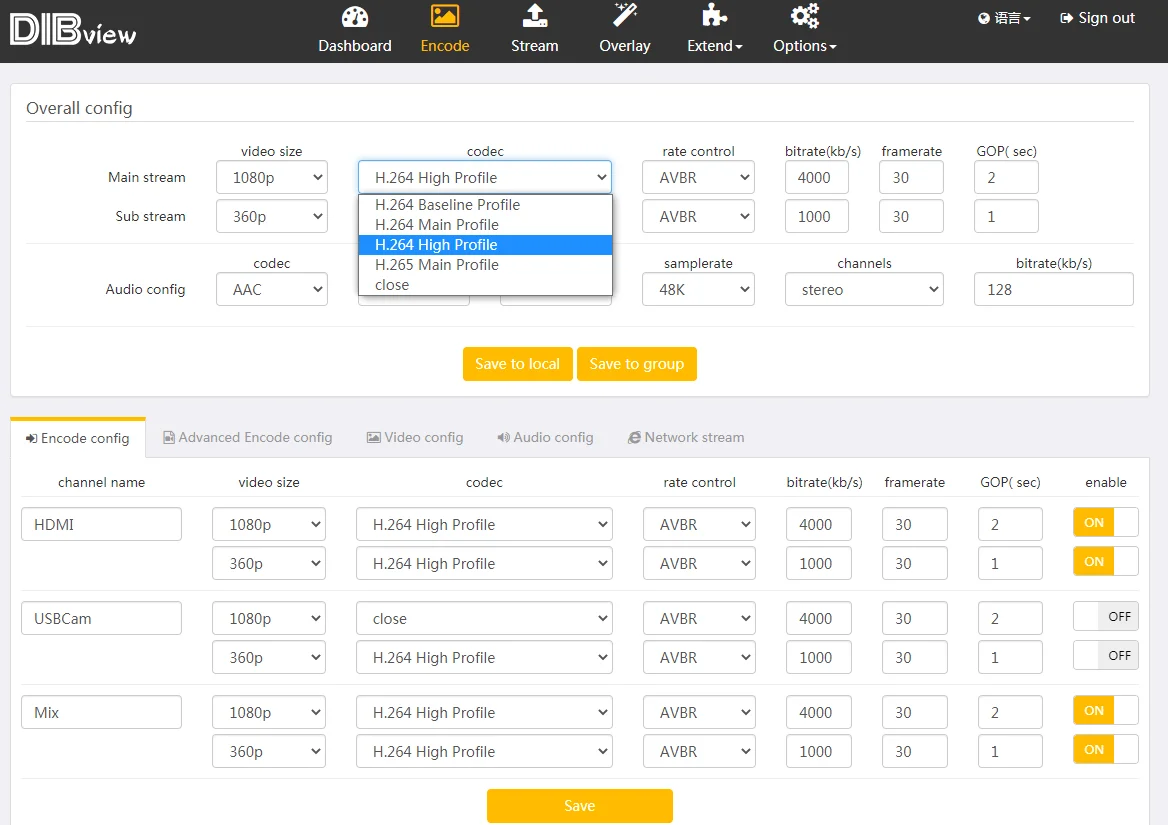This screenshot has height=825, width=1168.
Task: Open Main stream rate control dropdown
Action: [x=698, y=177]
